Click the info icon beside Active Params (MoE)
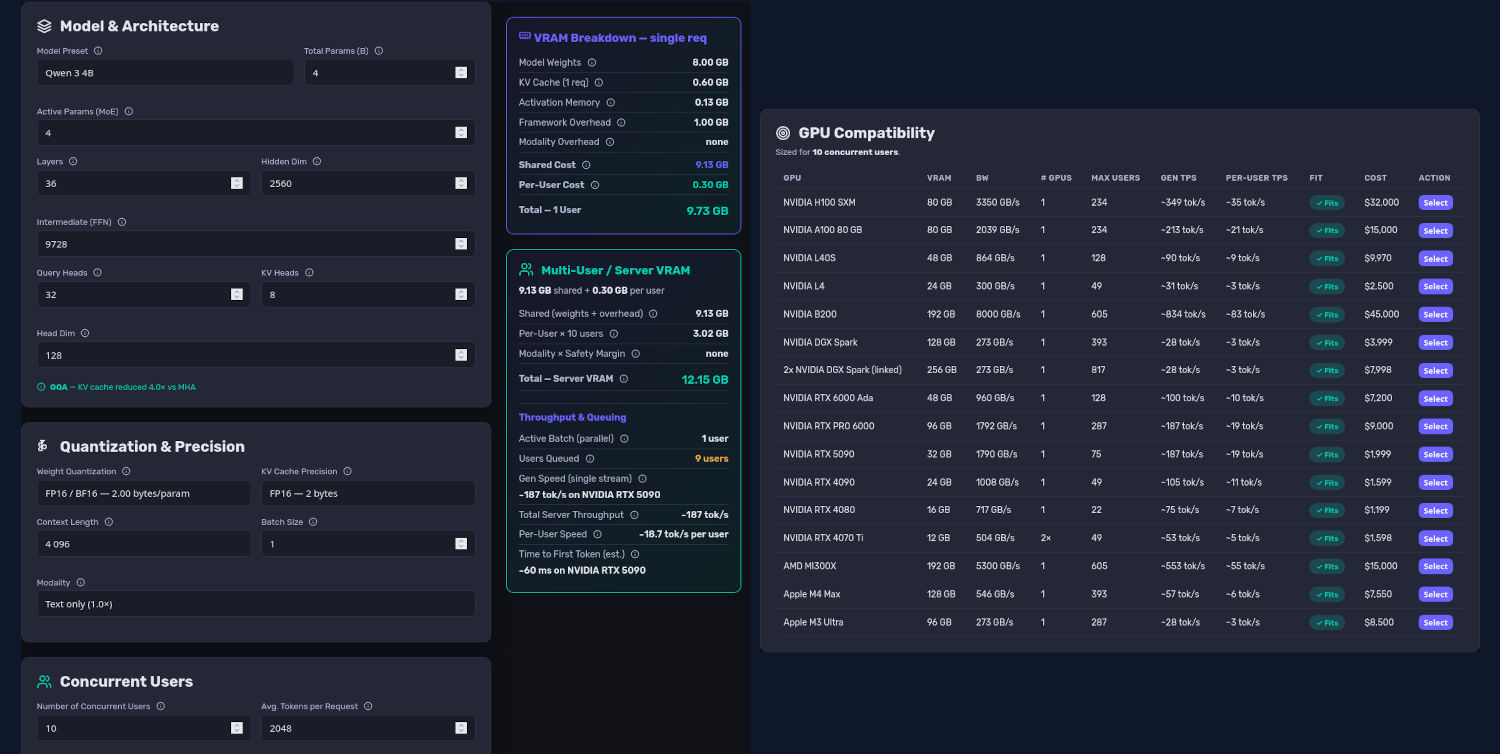 click(129, 112)
